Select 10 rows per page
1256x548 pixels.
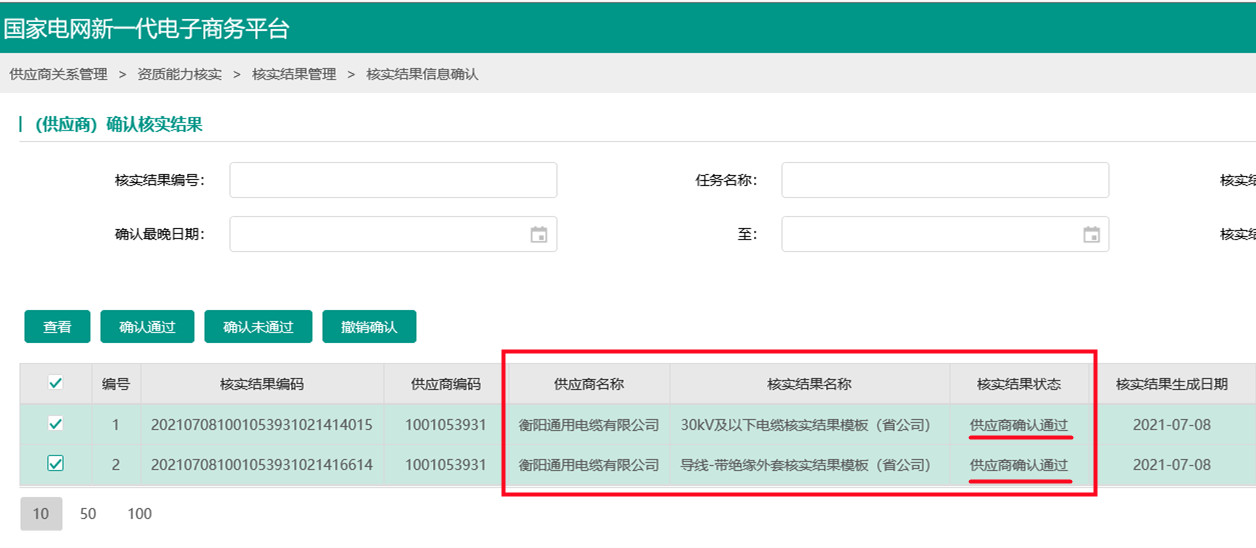[x=41, y=514]
